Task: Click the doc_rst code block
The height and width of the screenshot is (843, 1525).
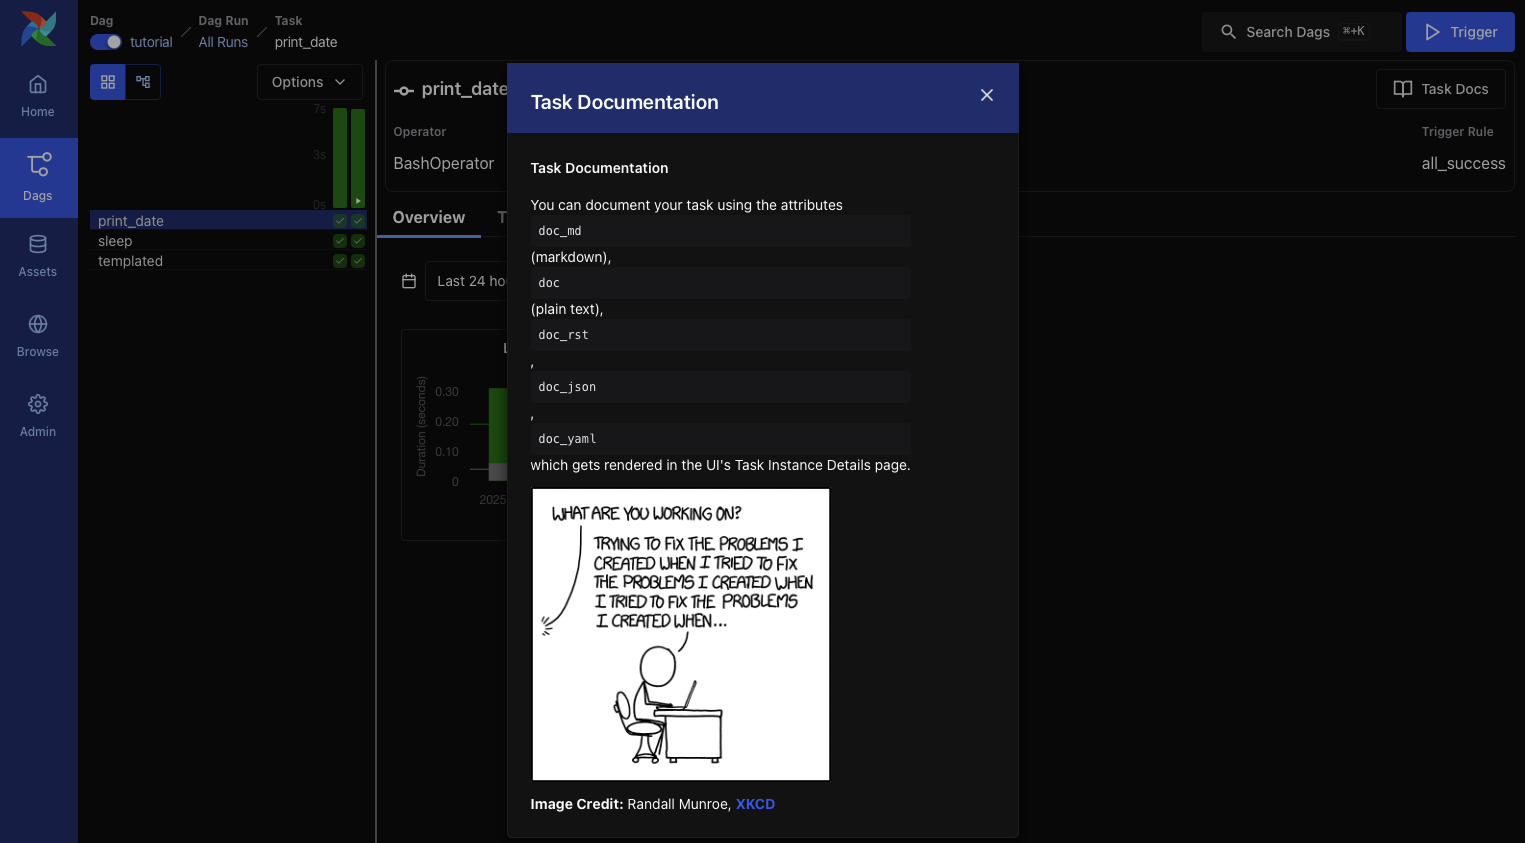Action: click(x=721, y=335)
